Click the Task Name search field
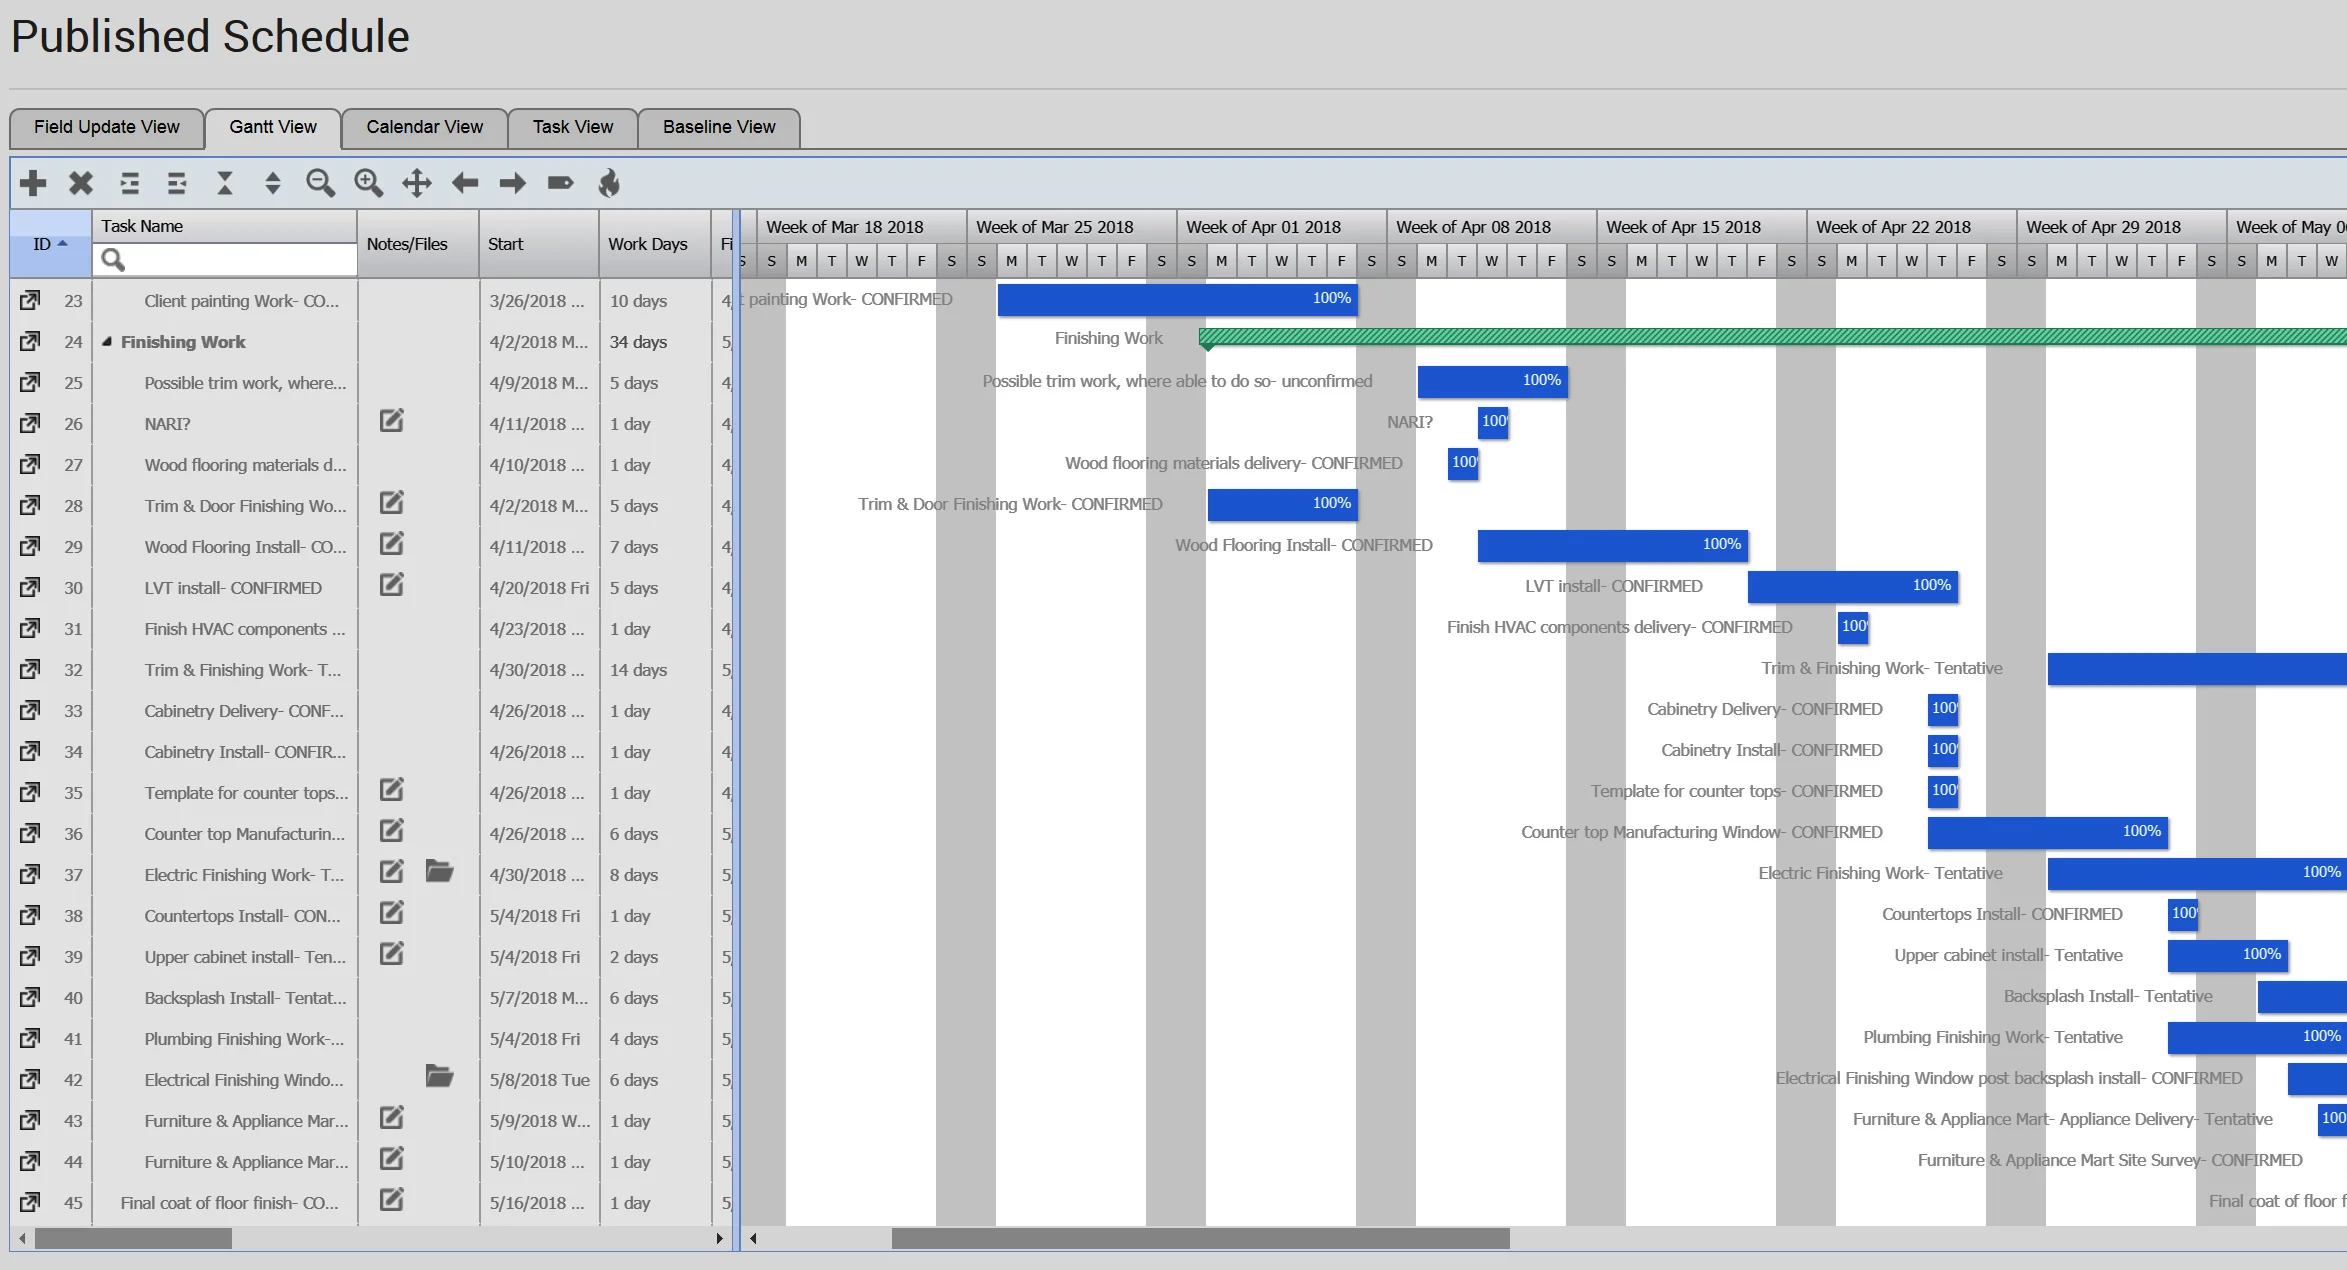 point(225,260)
